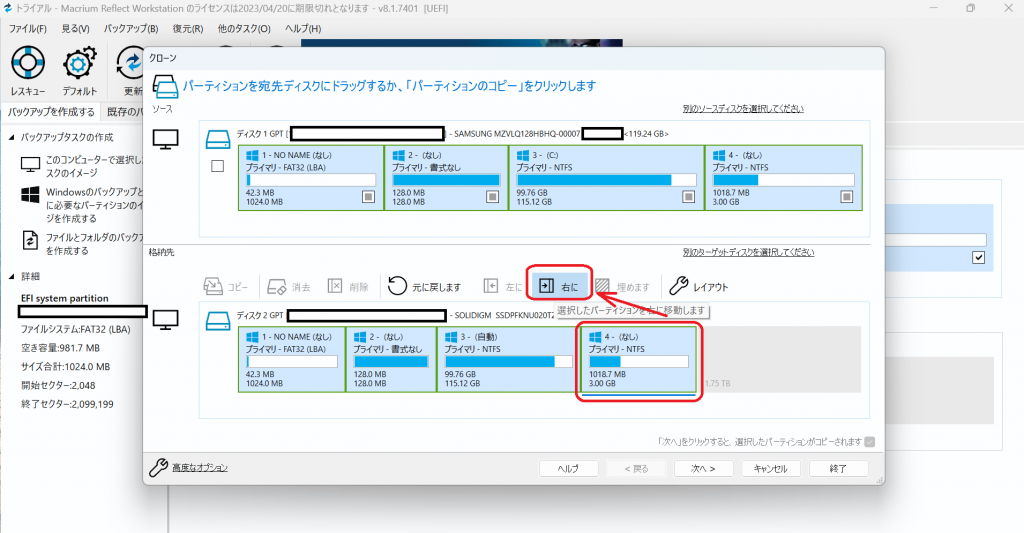
Task: Toggle the Disk 1 source disk checkbox
Action: (217, 166)
